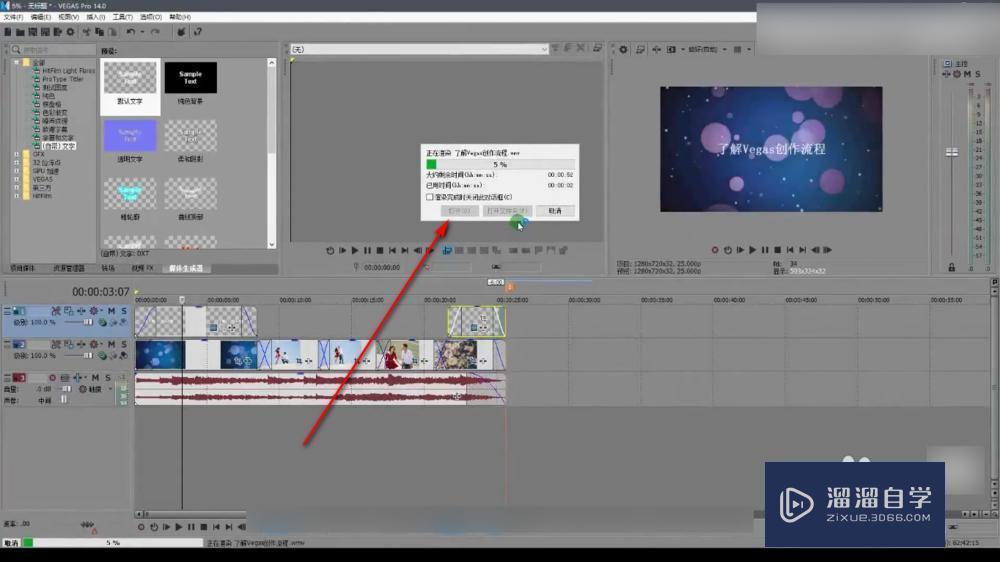Stop trimmer playback
1000x562 pixels.
pyautogui.click(x=380, y=251)
